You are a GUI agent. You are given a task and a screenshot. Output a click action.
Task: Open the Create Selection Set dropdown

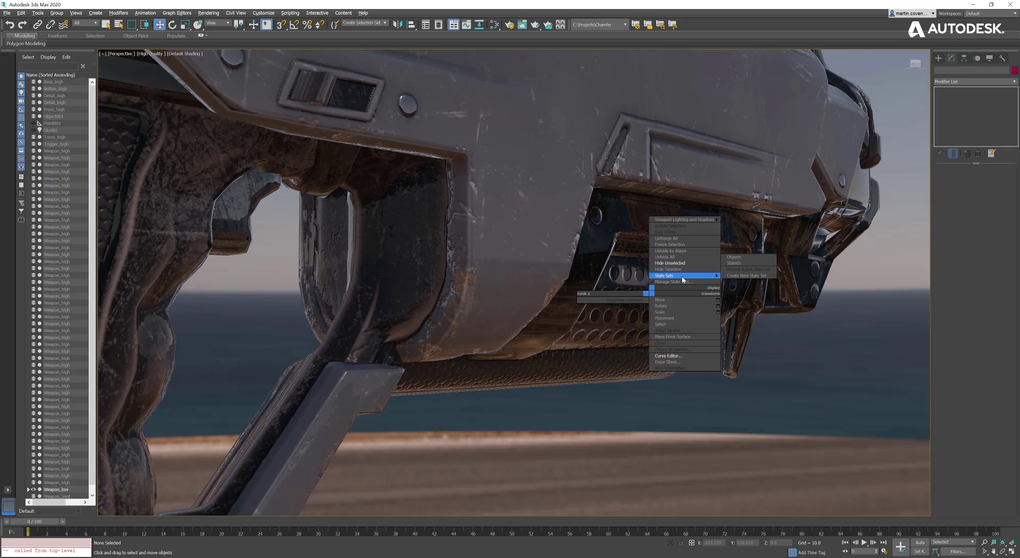[x=364, y=24]
